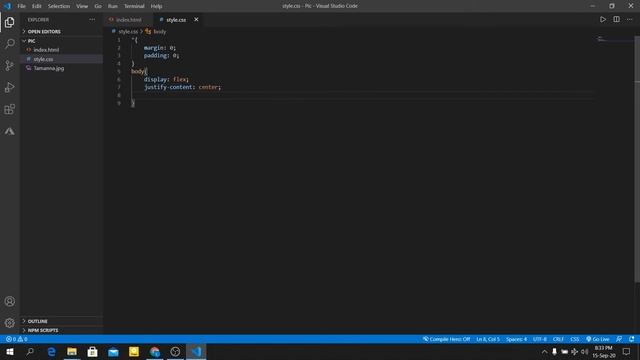Screen dimensions: 640x360
Task: Select the UTF-8 encoding indicator
Action: [540, 339]
